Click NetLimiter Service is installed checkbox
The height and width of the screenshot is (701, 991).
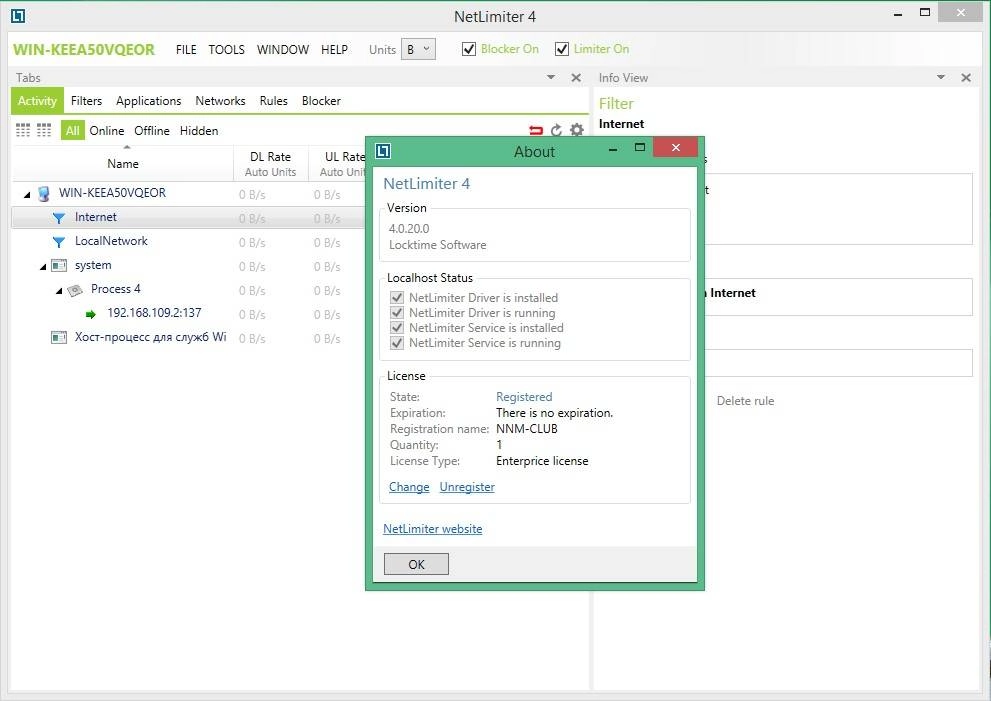(x=397, y=327)
